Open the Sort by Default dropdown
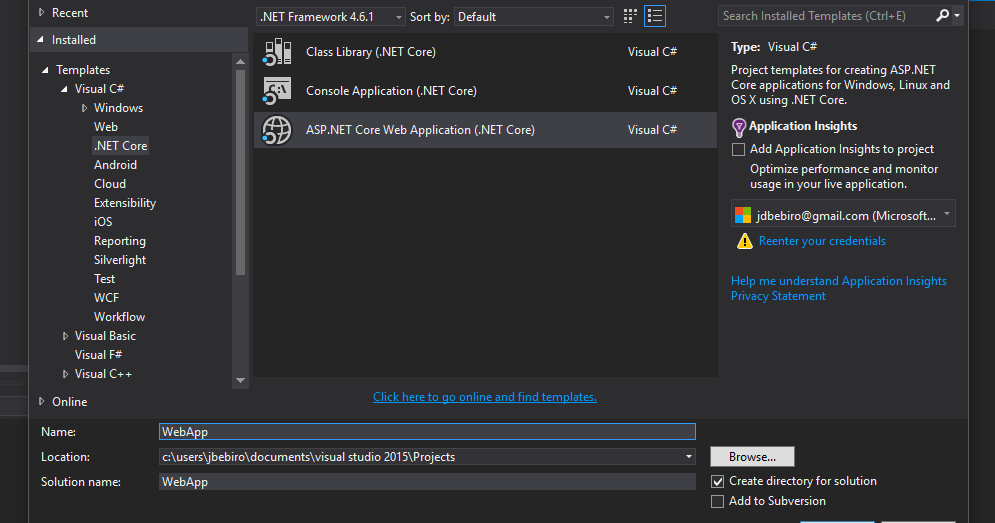Screen dimensions: 995x523 click(534, 17)
